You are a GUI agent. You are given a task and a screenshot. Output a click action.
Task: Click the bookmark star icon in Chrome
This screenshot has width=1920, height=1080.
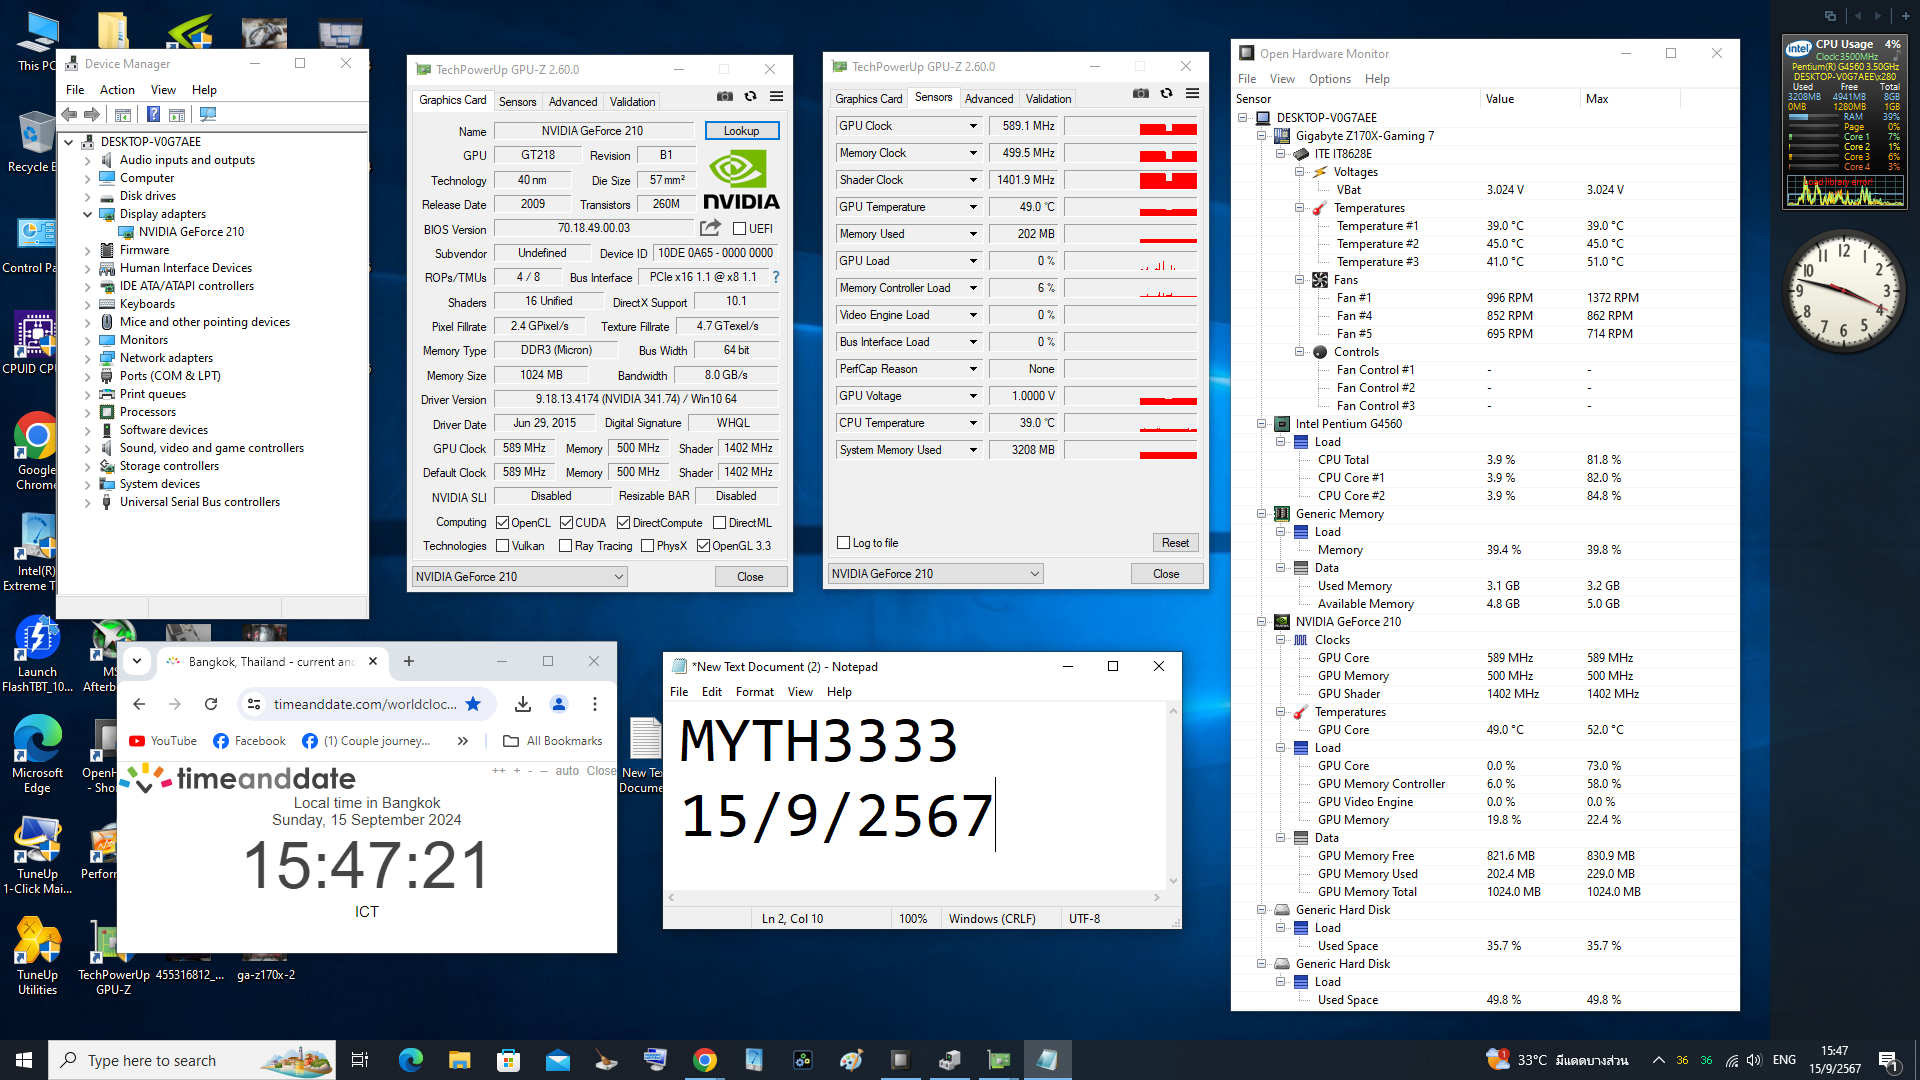(x=474, y=705)
